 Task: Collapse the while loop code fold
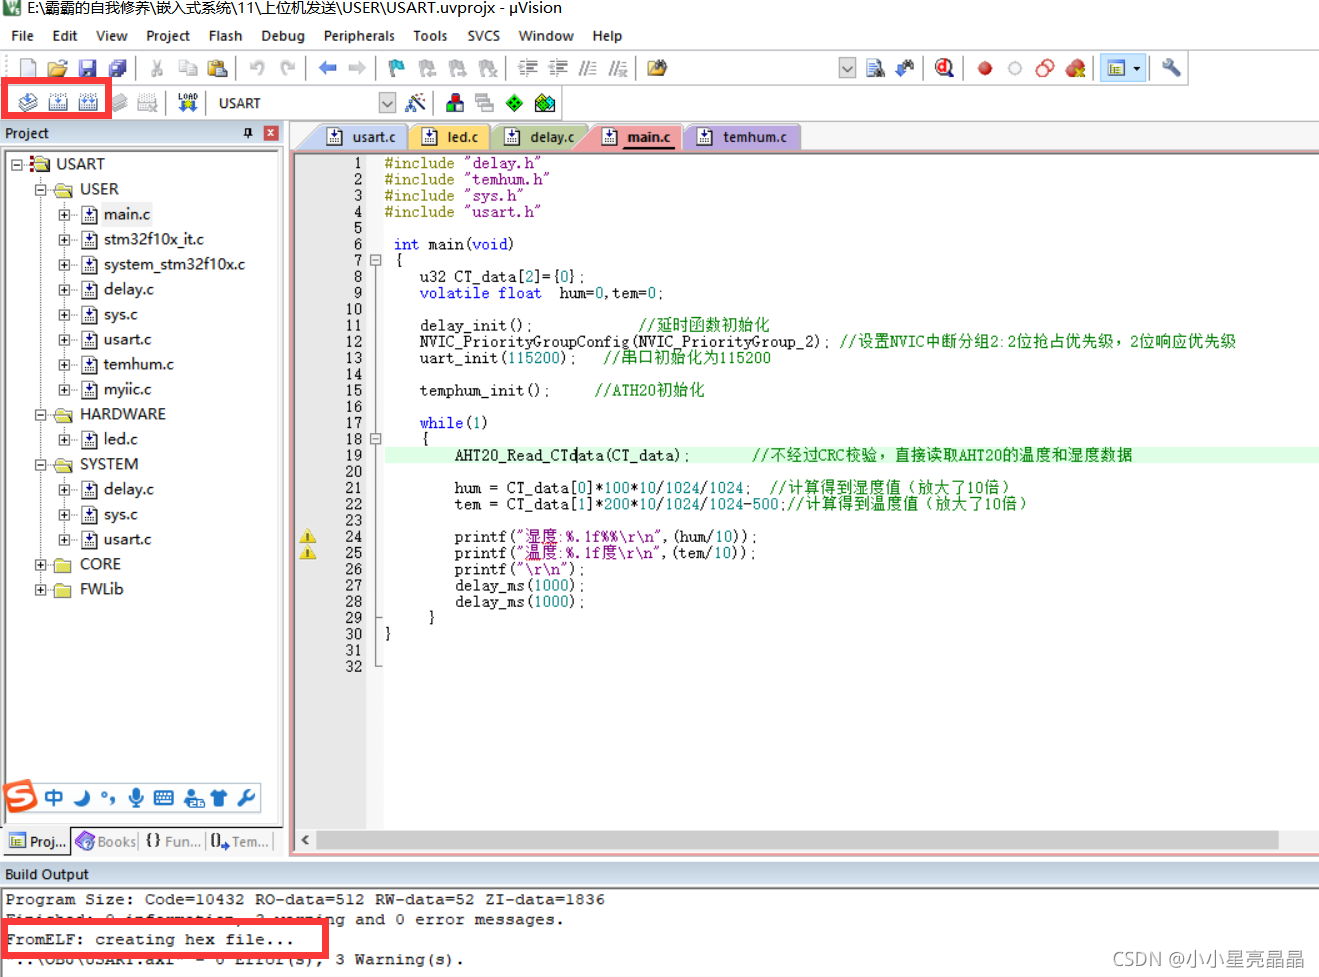coord(376,438)
